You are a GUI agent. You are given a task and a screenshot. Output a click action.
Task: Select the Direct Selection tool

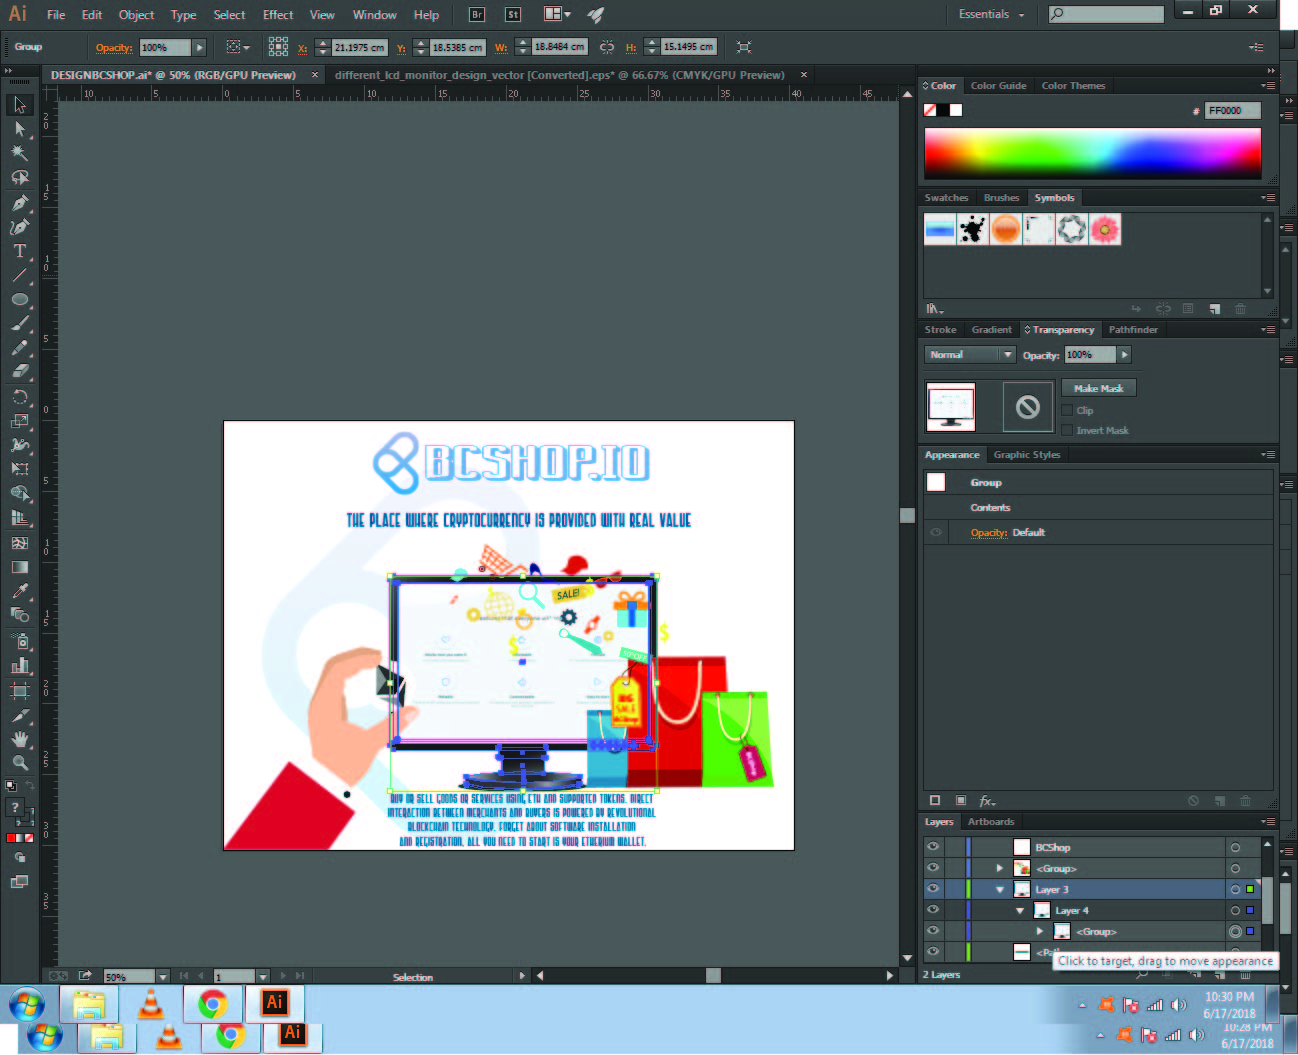(20, 129)
